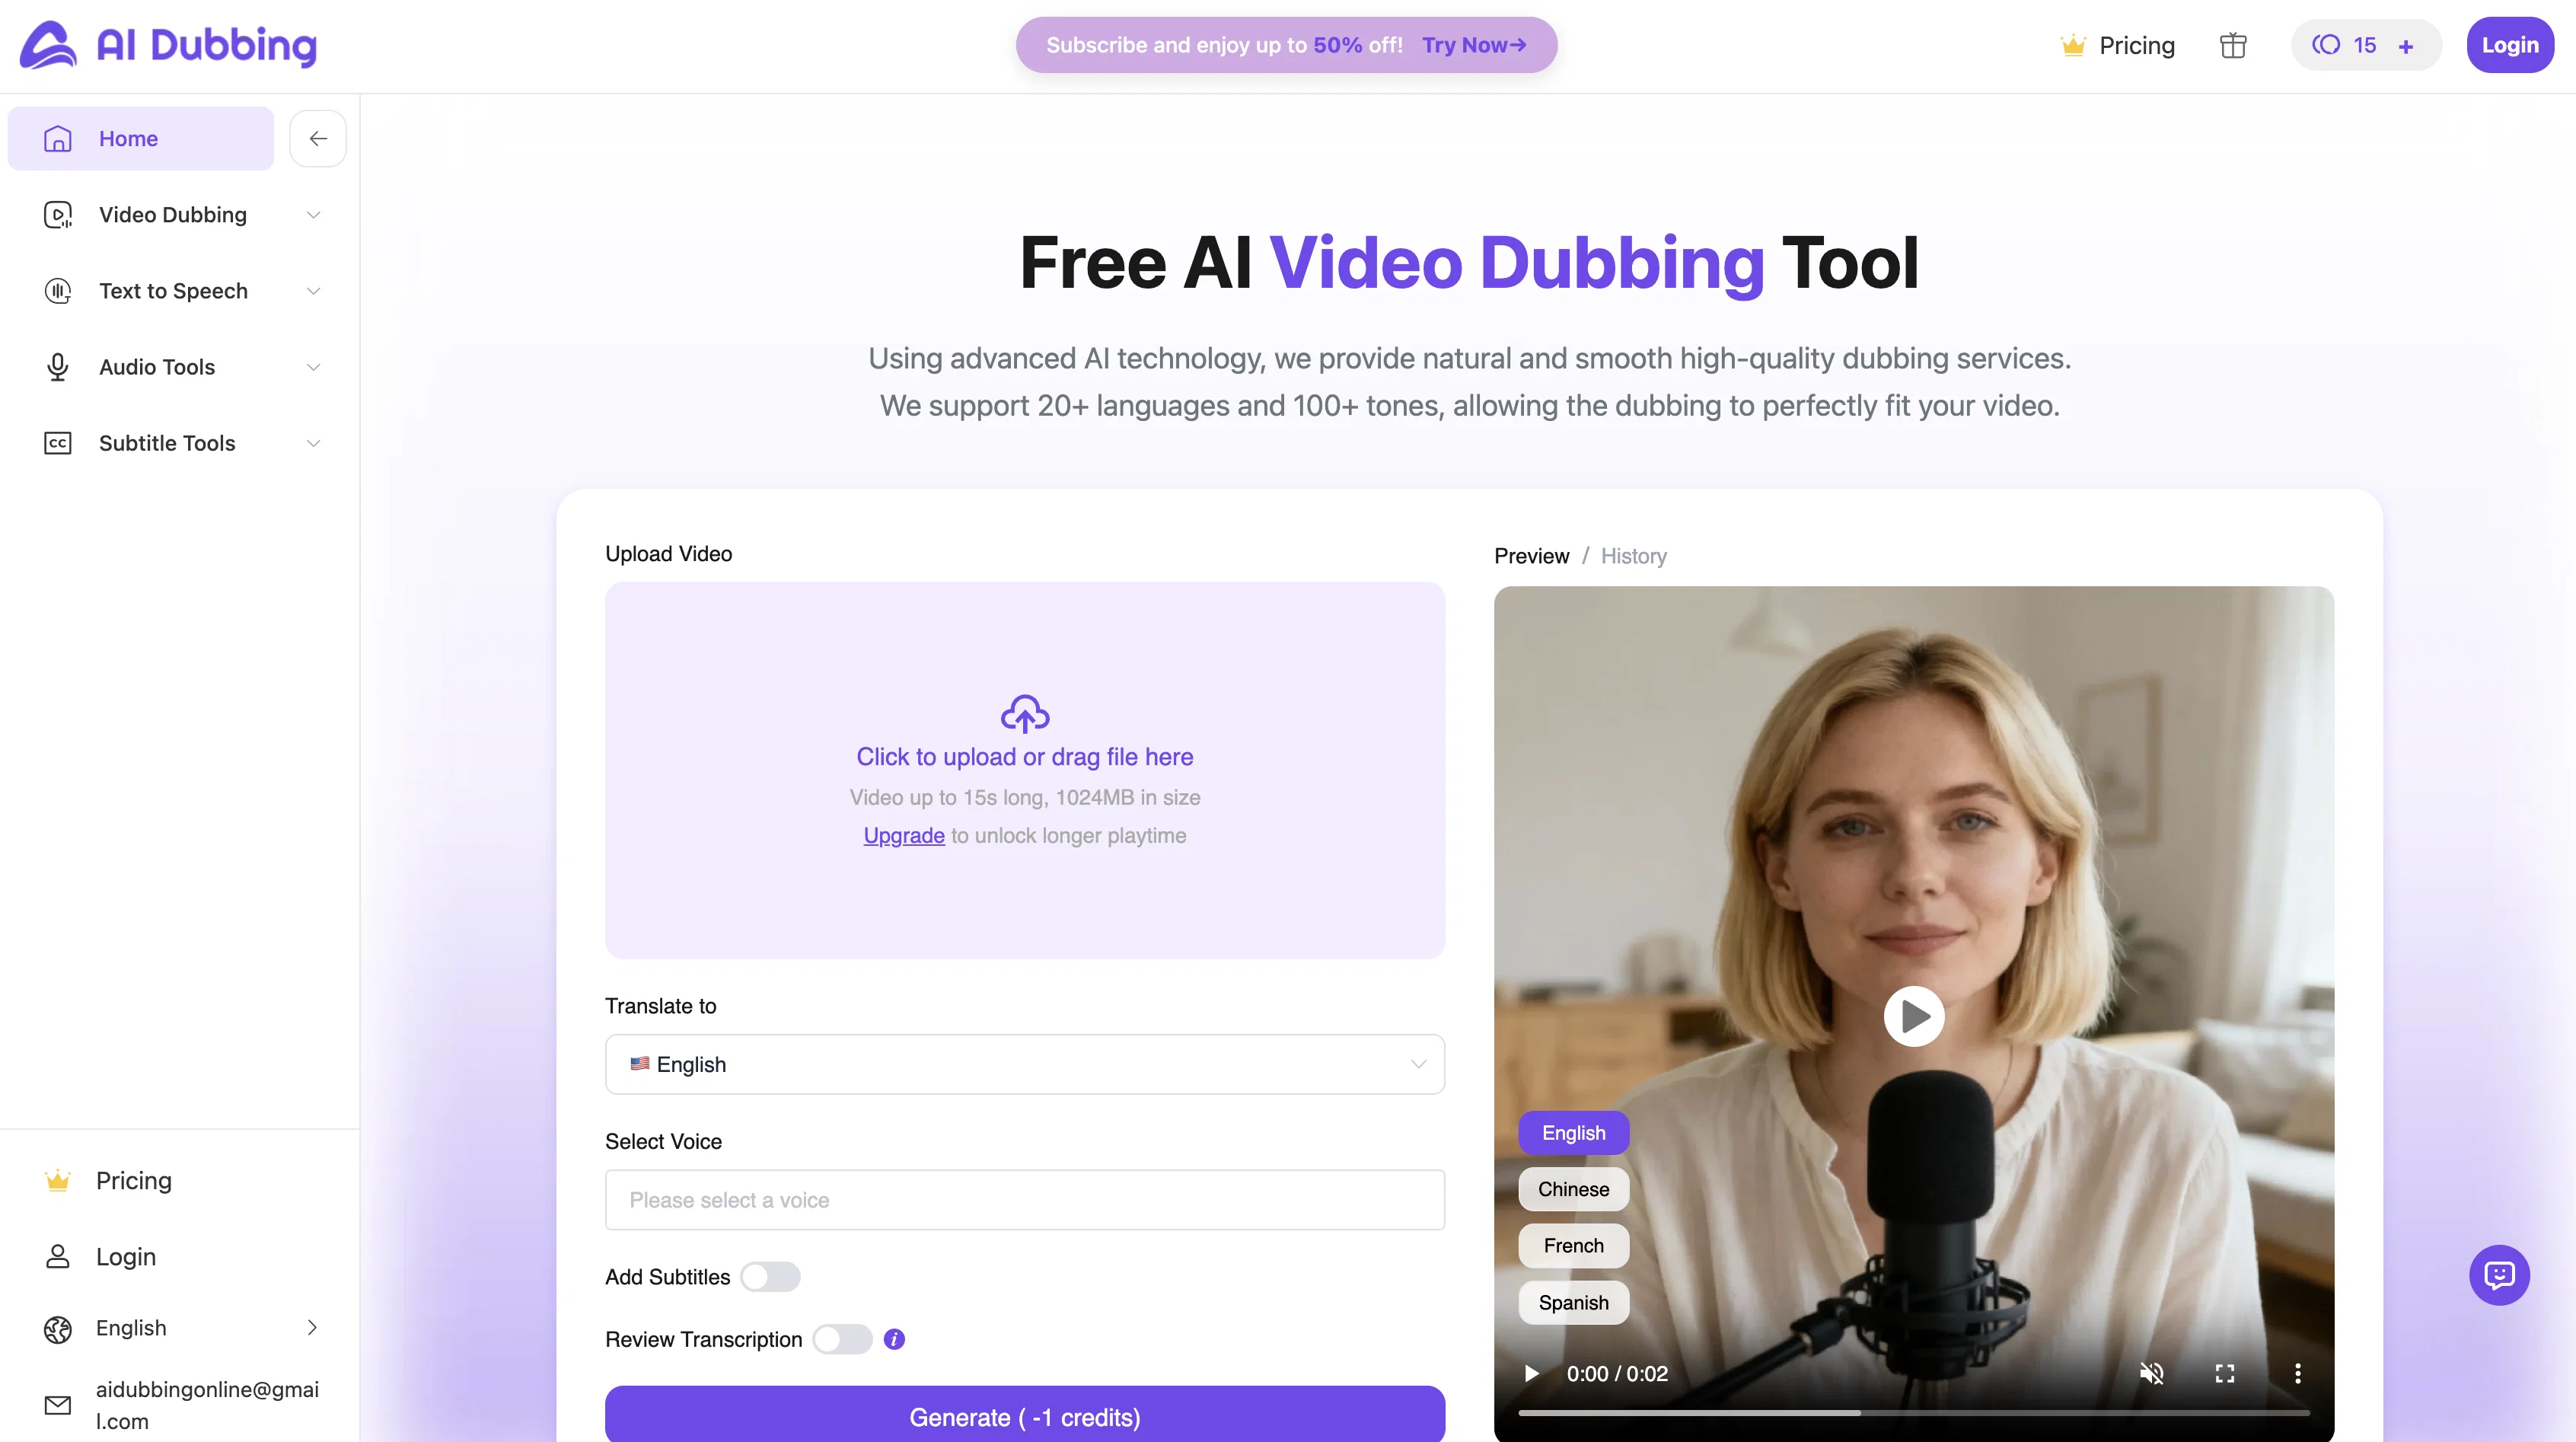Open the Translate to language dropdown
The image size is (2576, 1442).
click(x=1025, y=1064)
